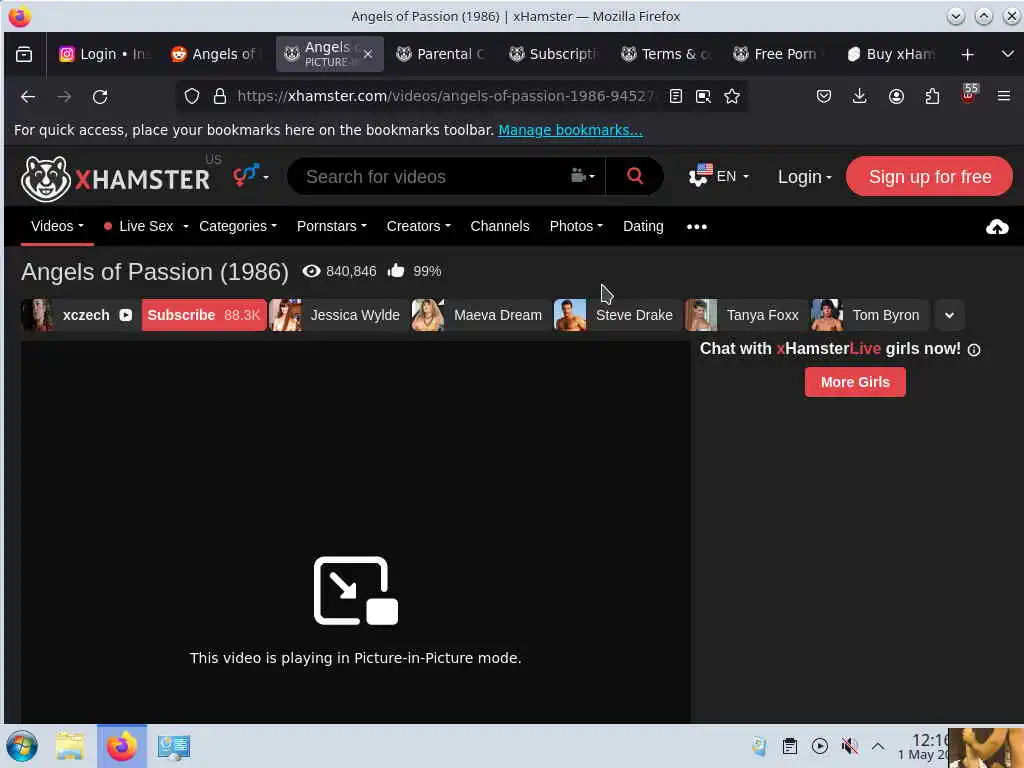Reload the current page
1024x768 pixels.
[x=100, y=97]
